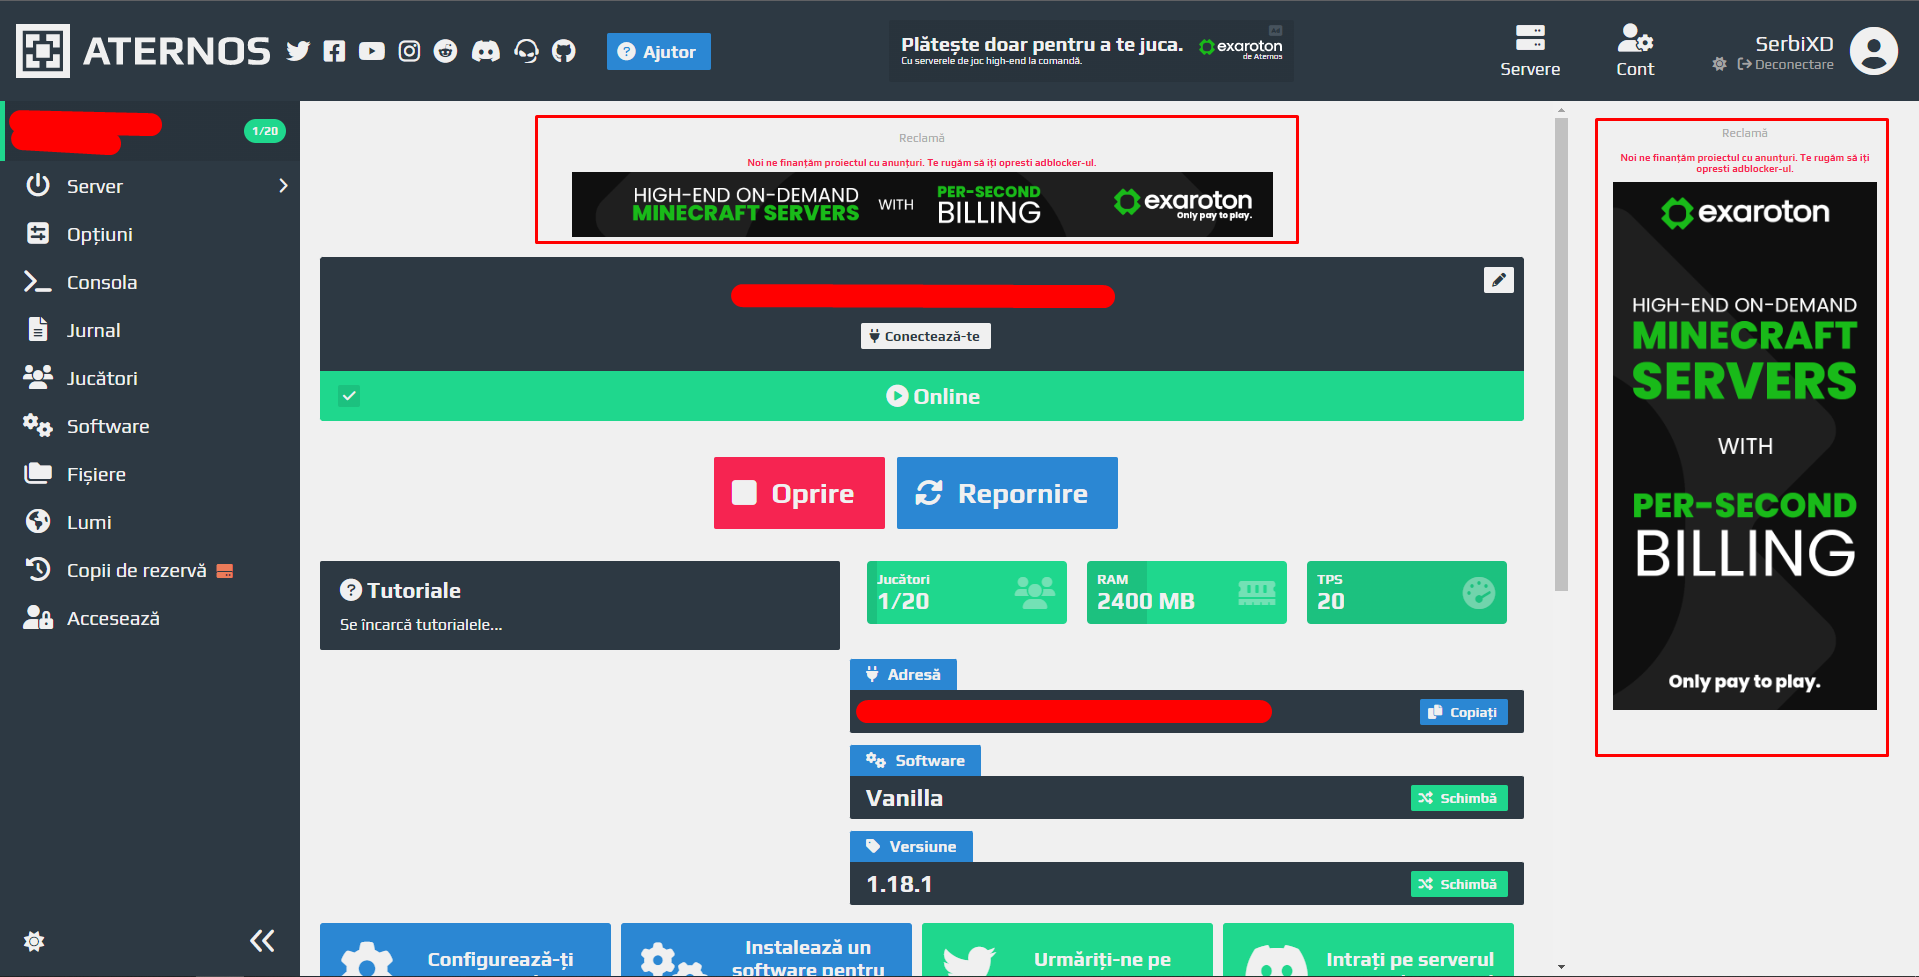Image resolution: width=1919 pixels, height=977 pixels.
Task: Click the SerbiXD profile avatar
Action: [1874, 51]
